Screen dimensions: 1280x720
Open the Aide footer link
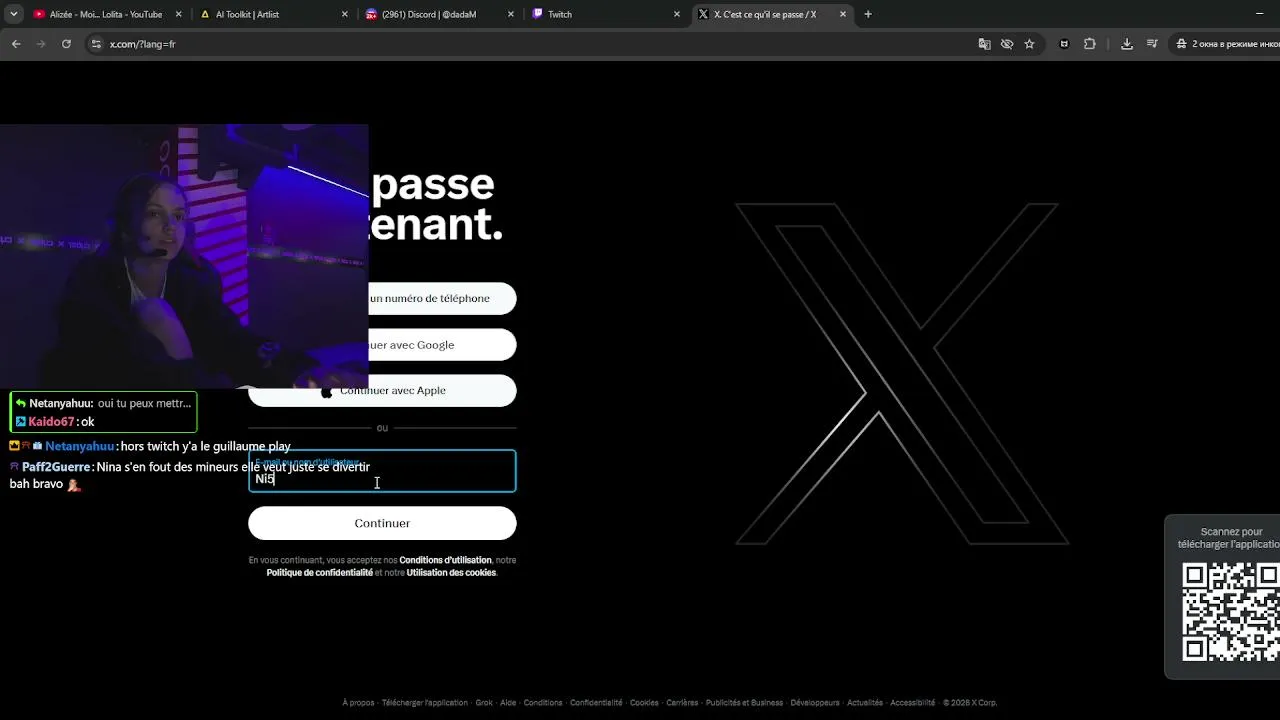coord(508,703)
